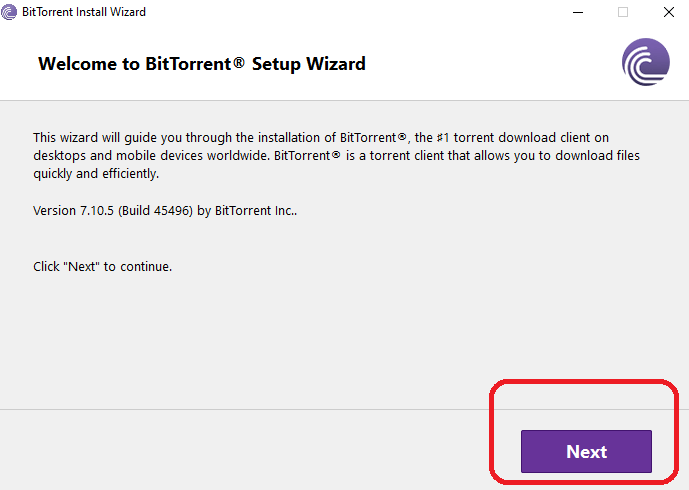This screenshot has width=689, height=490.
Task: Click the blank gray area below the instructions
Action: [x=300, y=340]
